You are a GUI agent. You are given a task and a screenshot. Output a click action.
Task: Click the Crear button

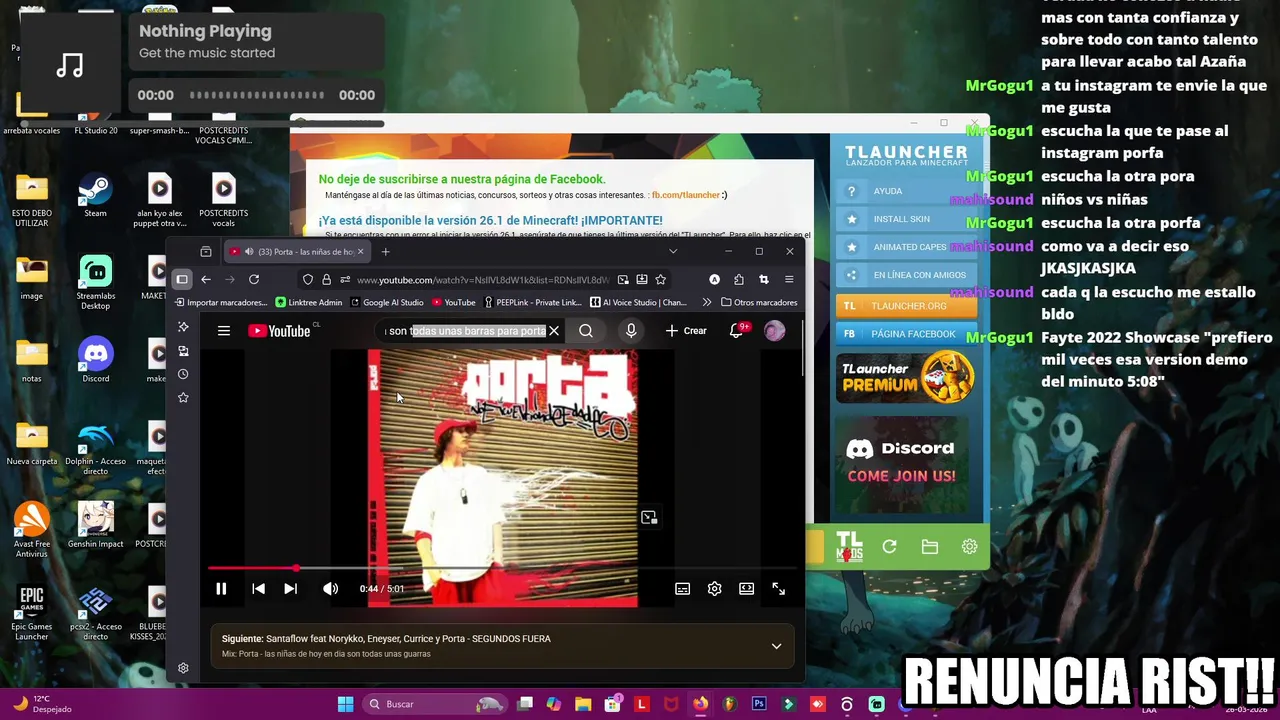coord(686,331)
